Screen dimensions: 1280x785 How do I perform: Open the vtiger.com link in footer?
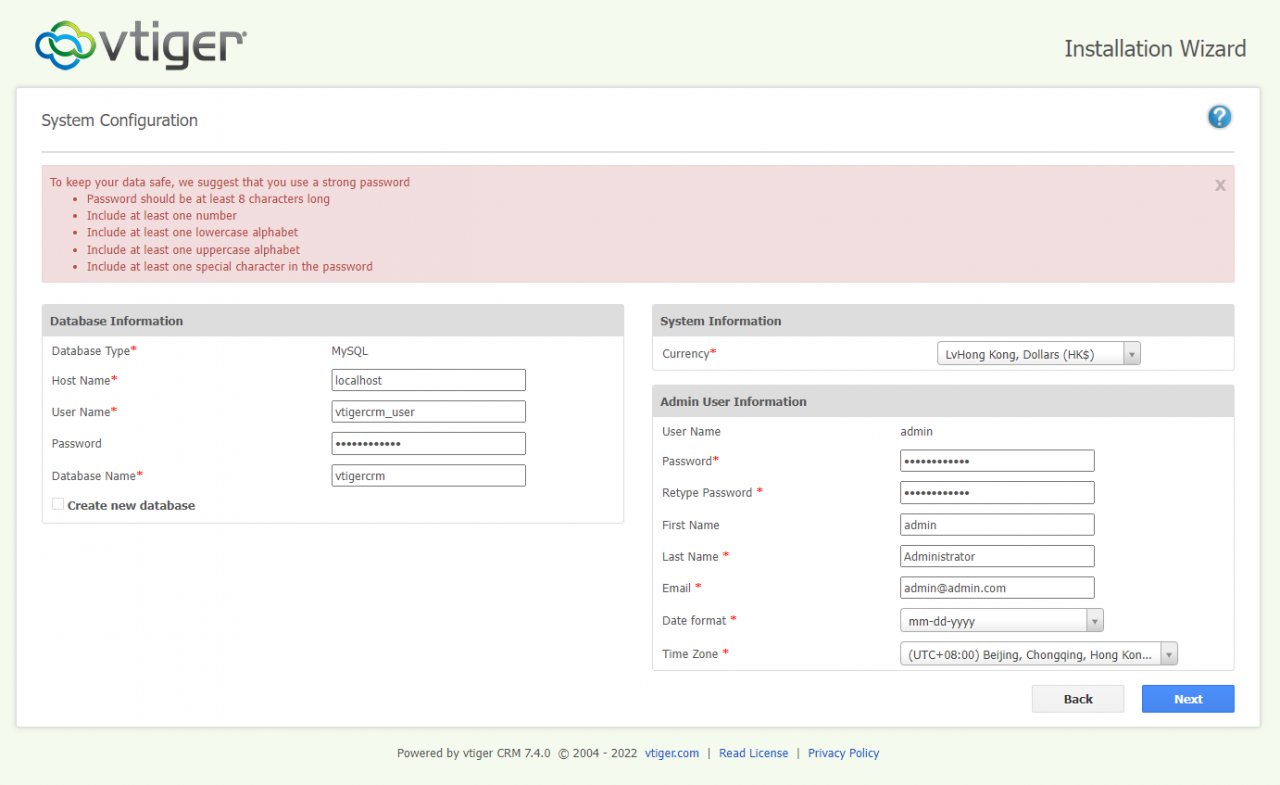tap(672, 753)
